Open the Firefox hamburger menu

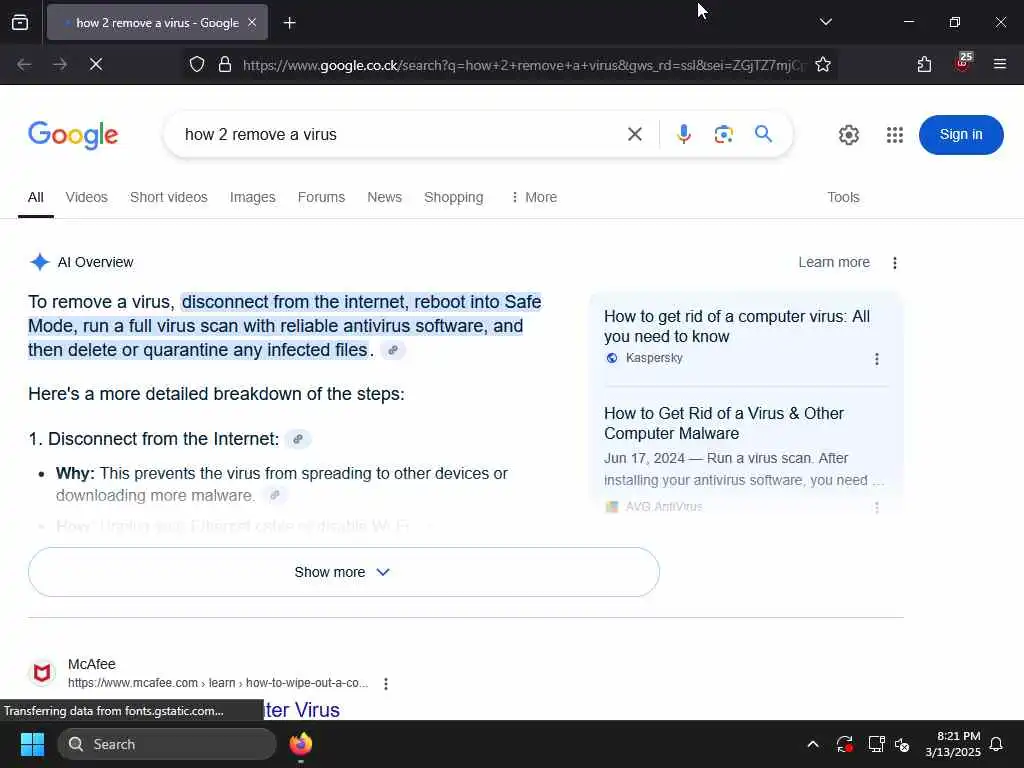pos(999,64)
